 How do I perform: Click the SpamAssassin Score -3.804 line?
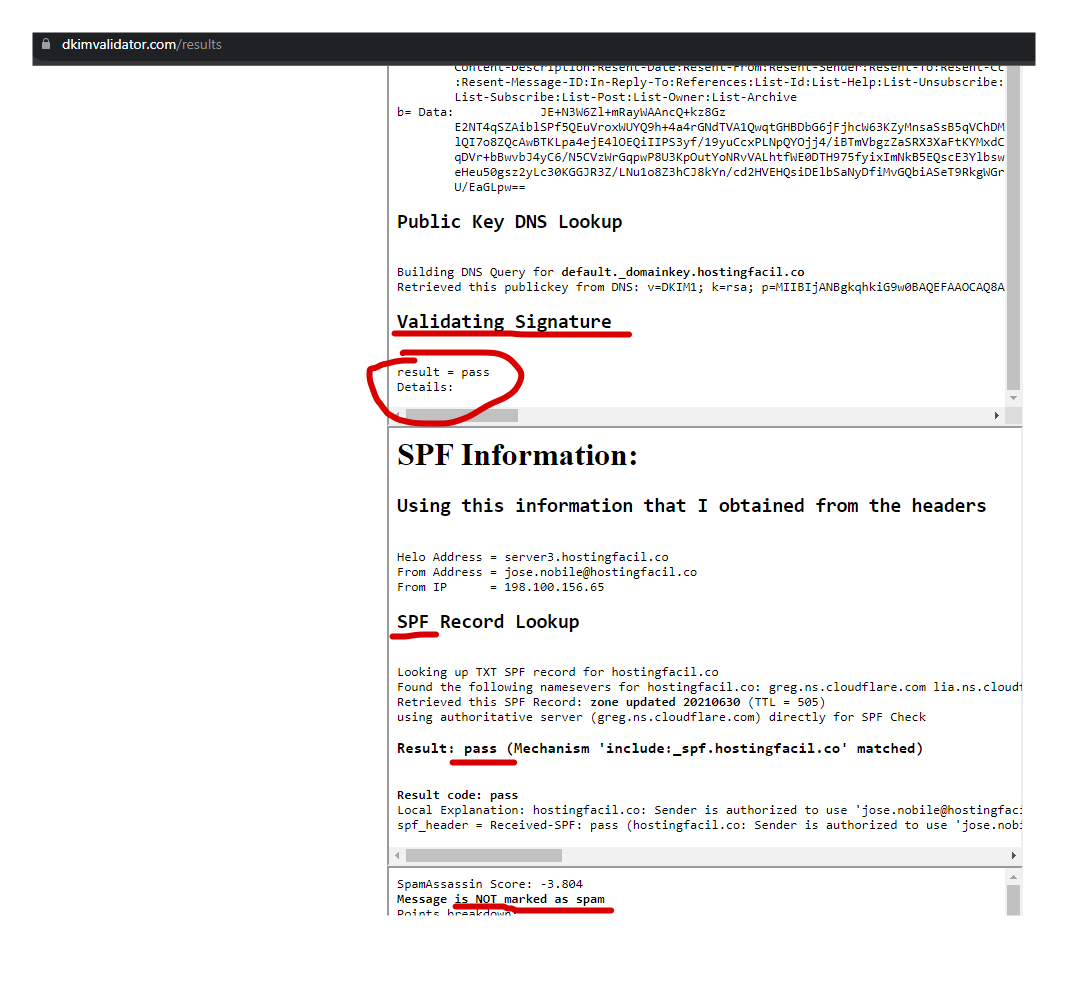(489, 884)
